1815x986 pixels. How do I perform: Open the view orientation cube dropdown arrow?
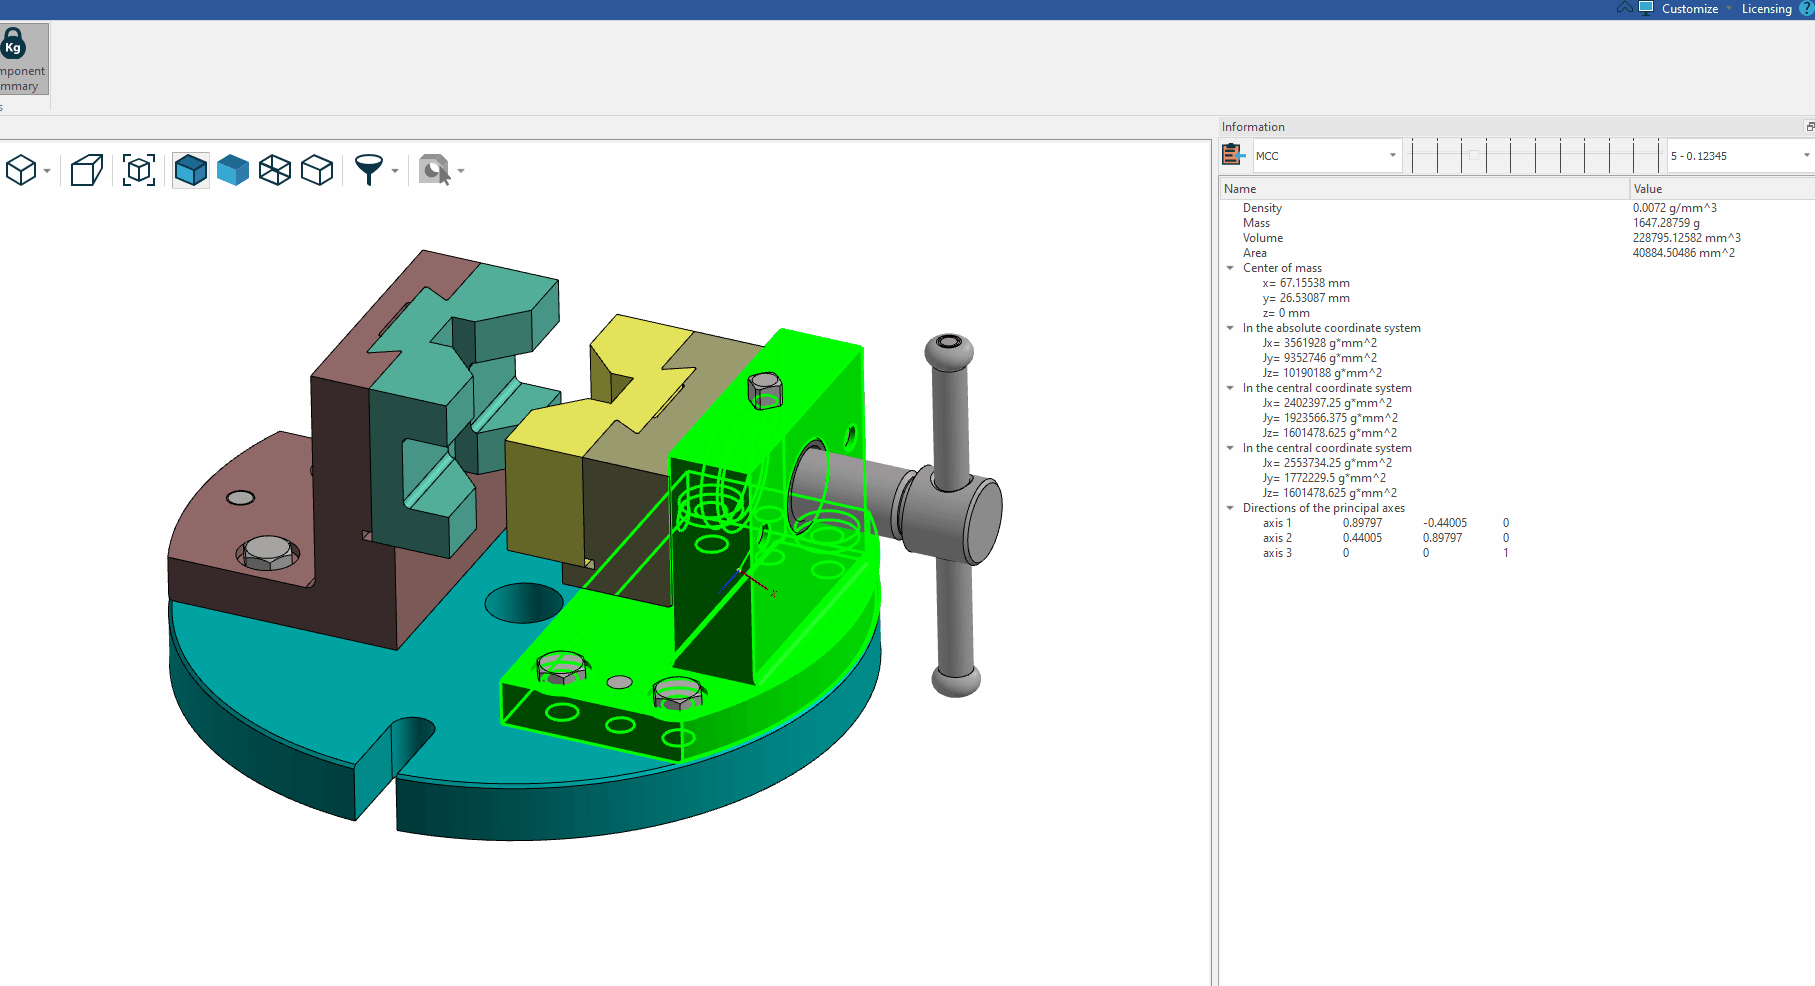[x=47, y=171]
